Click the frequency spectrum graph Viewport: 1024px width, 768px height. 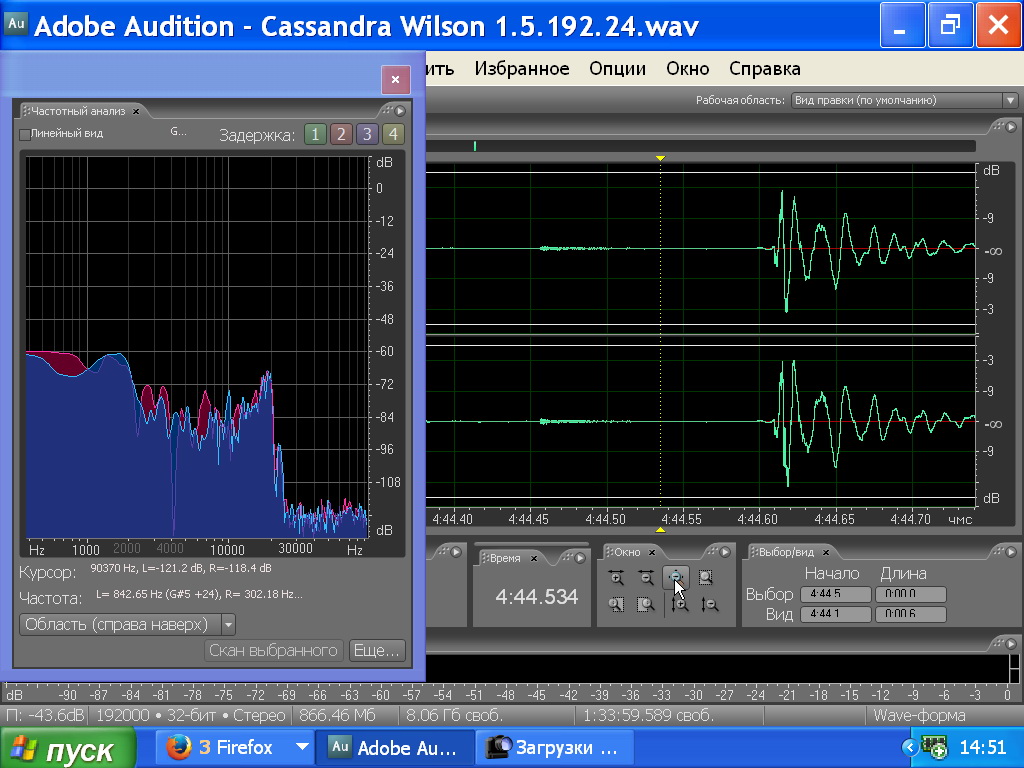pyautogui.click(x=197, y=347)
